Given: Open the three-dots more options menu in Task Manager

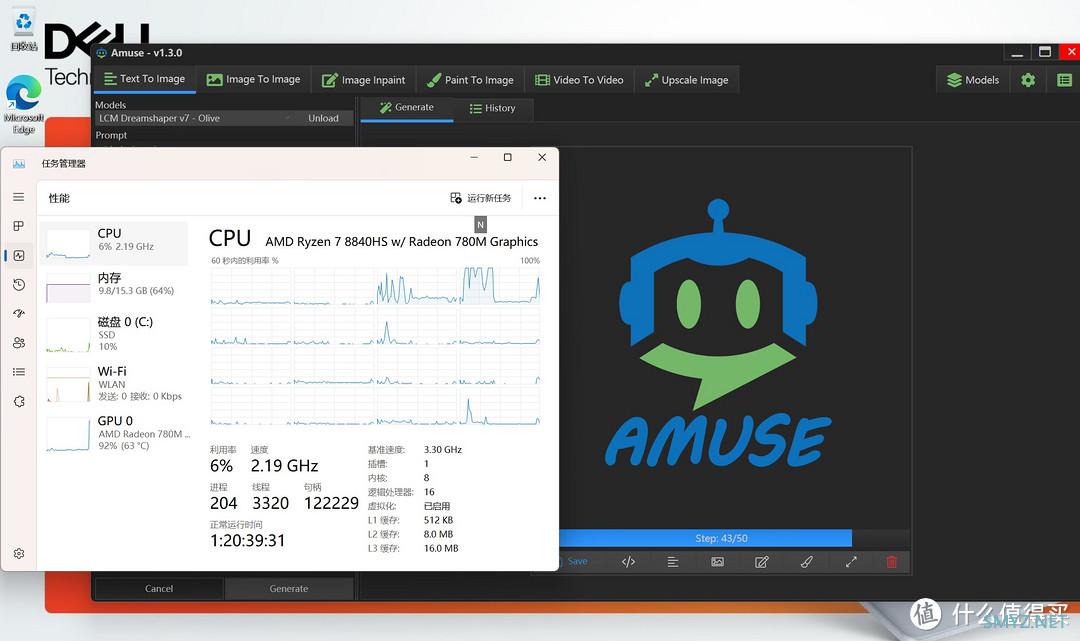Looking at the screenshot, I should pyautogui.click(x=539, y=198).
